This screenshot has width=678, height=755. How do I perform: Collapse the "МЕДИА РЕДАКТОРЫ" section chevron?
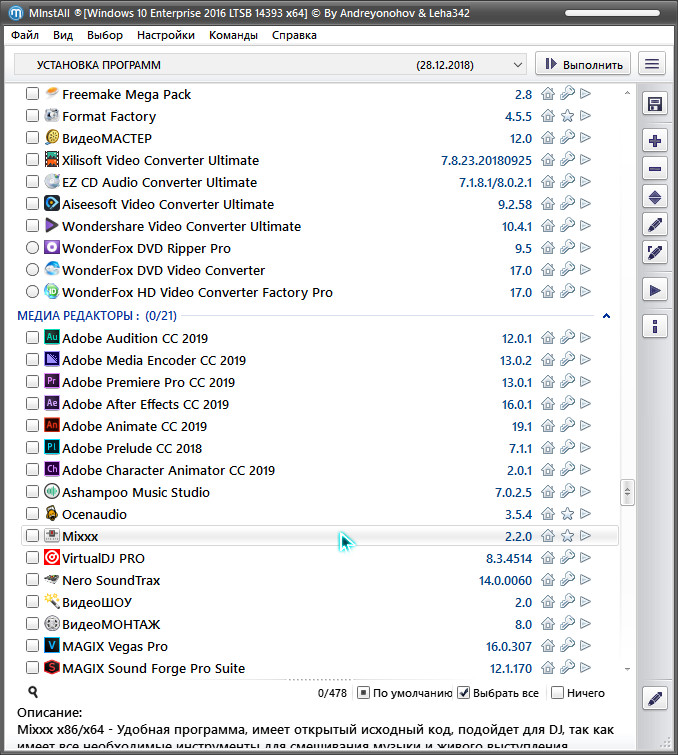pos(605,316)
